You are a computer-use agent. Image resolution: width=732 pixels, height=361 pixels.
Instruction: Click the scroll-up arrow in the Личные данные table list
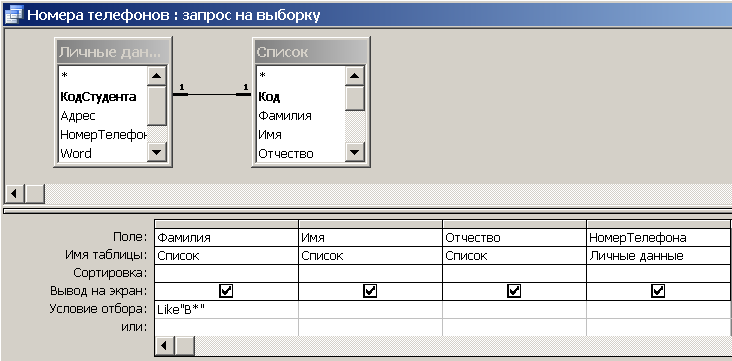tap(157, 76)
